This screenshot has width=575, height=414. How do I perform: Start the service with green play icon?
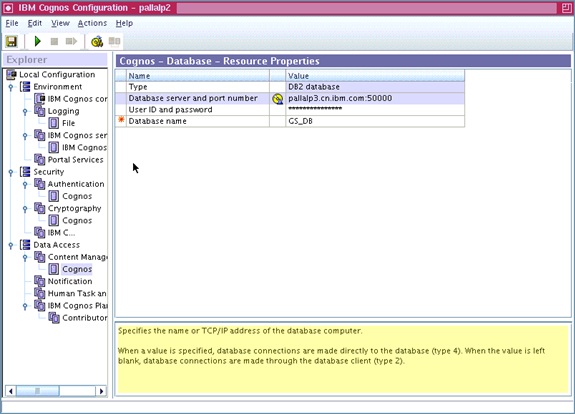pyautogui.click(x=37, y=41)
